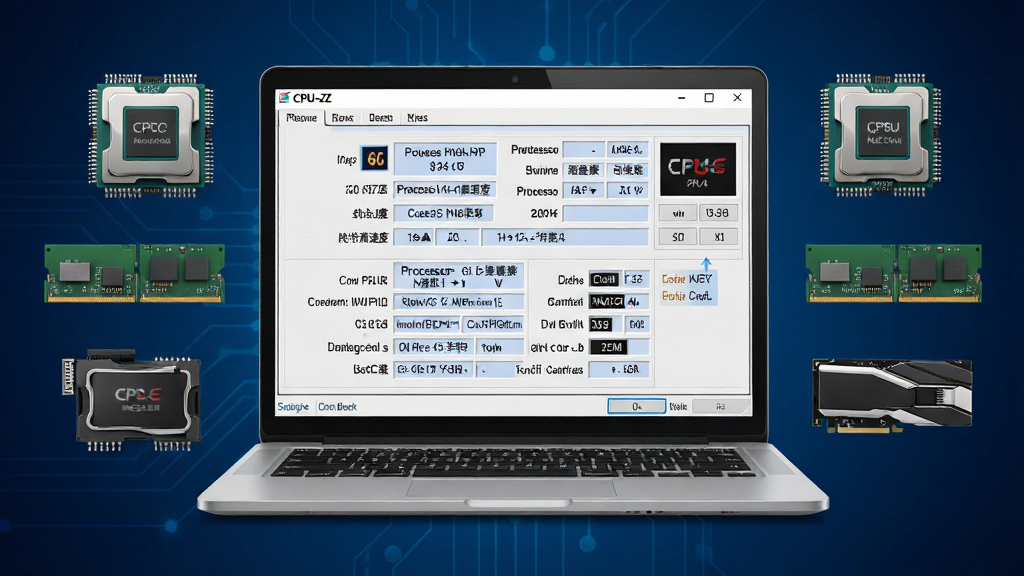Click the Poures field next to 60 badge
1024x576 pixels.
coord(445,159)
